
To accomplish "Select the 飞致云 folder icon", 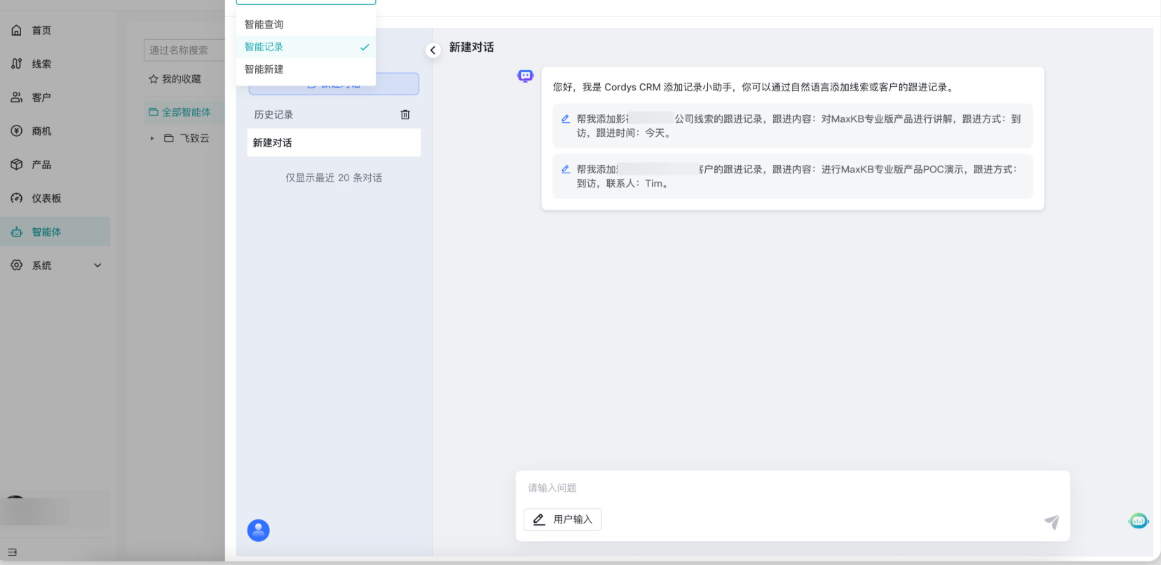I will (x=169, y=138).
